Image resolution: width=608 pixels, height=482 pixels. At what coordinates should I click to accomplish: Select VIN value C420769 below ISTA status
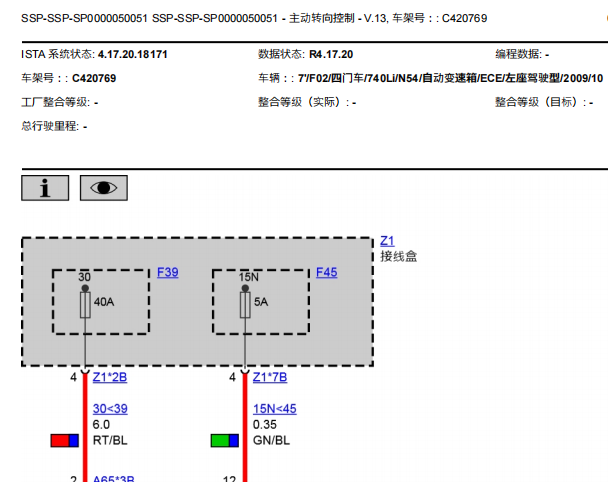tap(94, 78)
